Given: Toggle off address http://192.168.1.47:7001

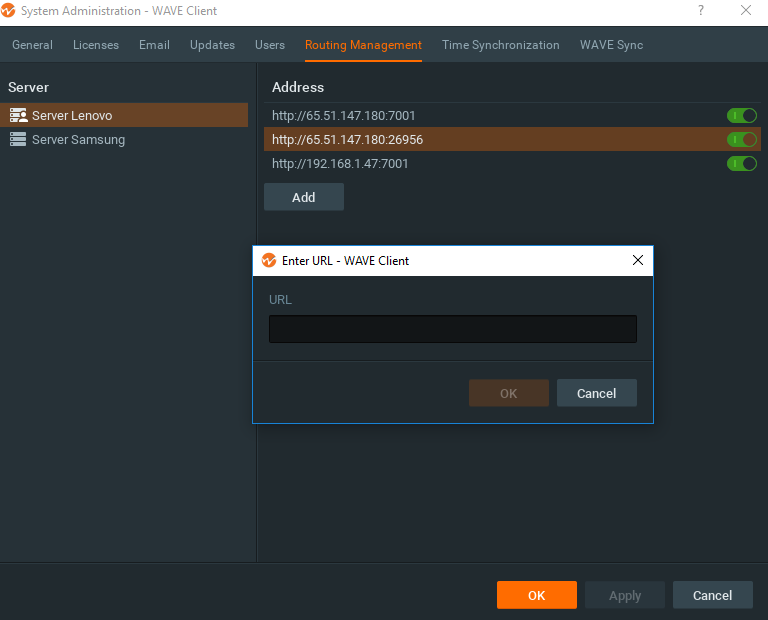Looking at the screenshot, I should [742, 164].
